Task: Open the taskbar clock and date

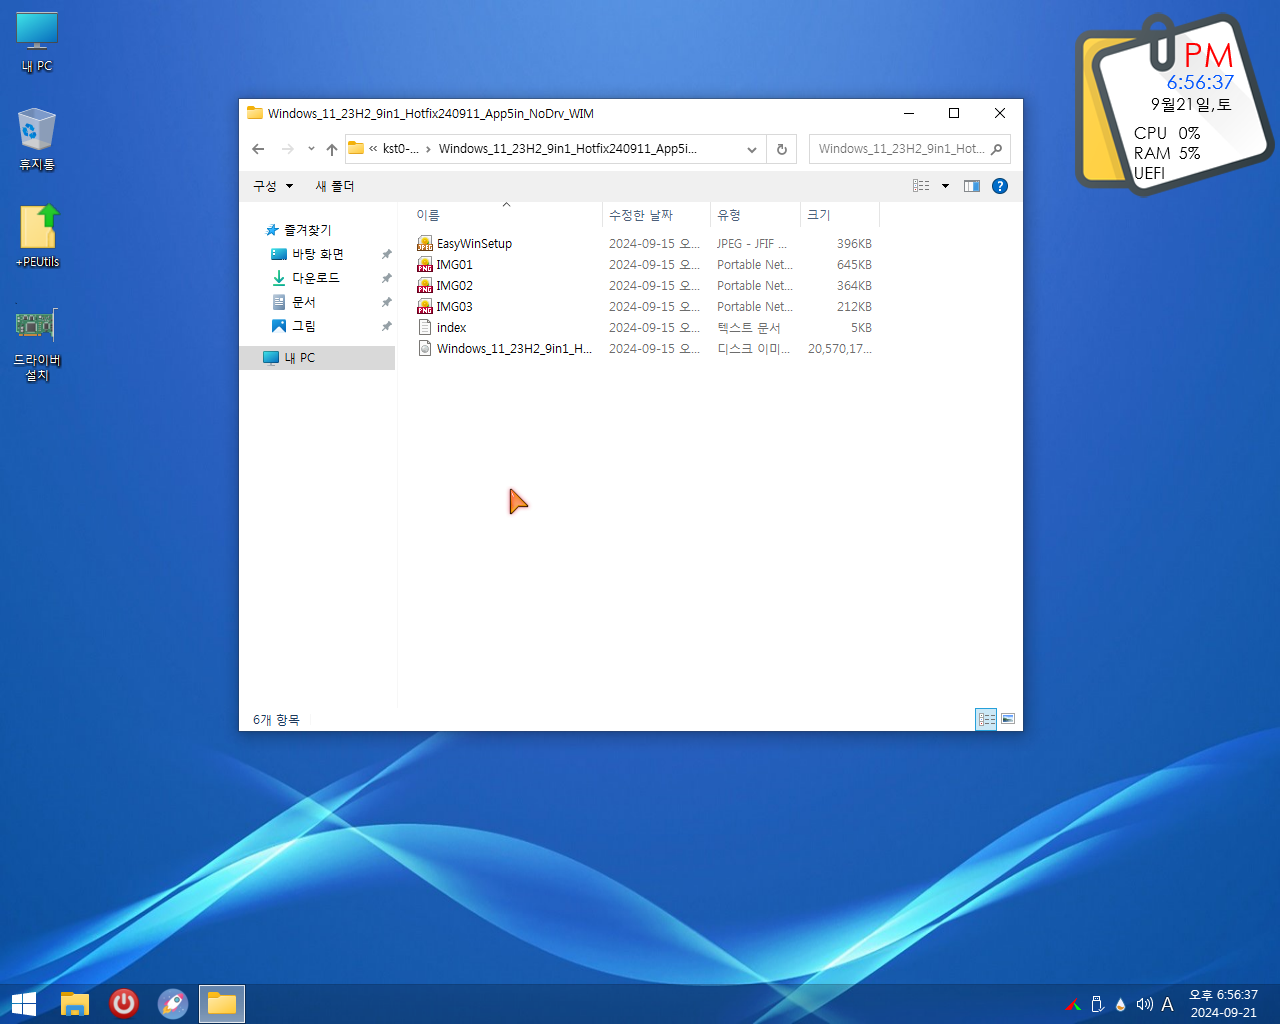Action: pyautogui.click(x=1223, y=1004)
